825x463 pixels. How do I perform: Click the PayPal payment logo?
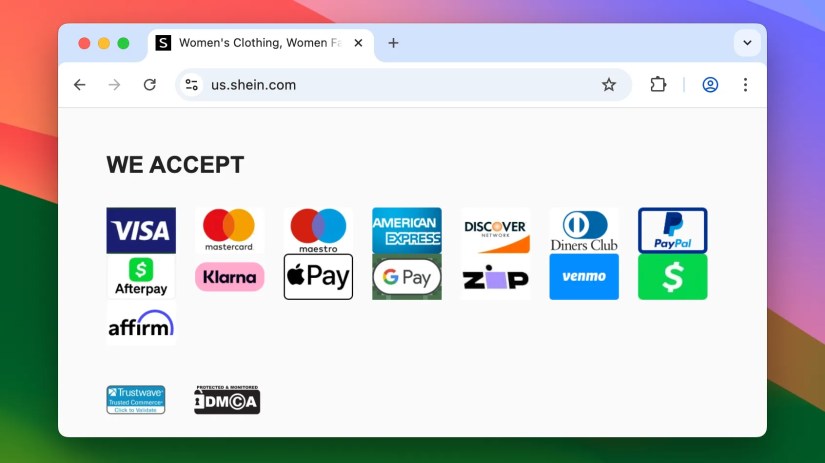(x=672, y=230)
